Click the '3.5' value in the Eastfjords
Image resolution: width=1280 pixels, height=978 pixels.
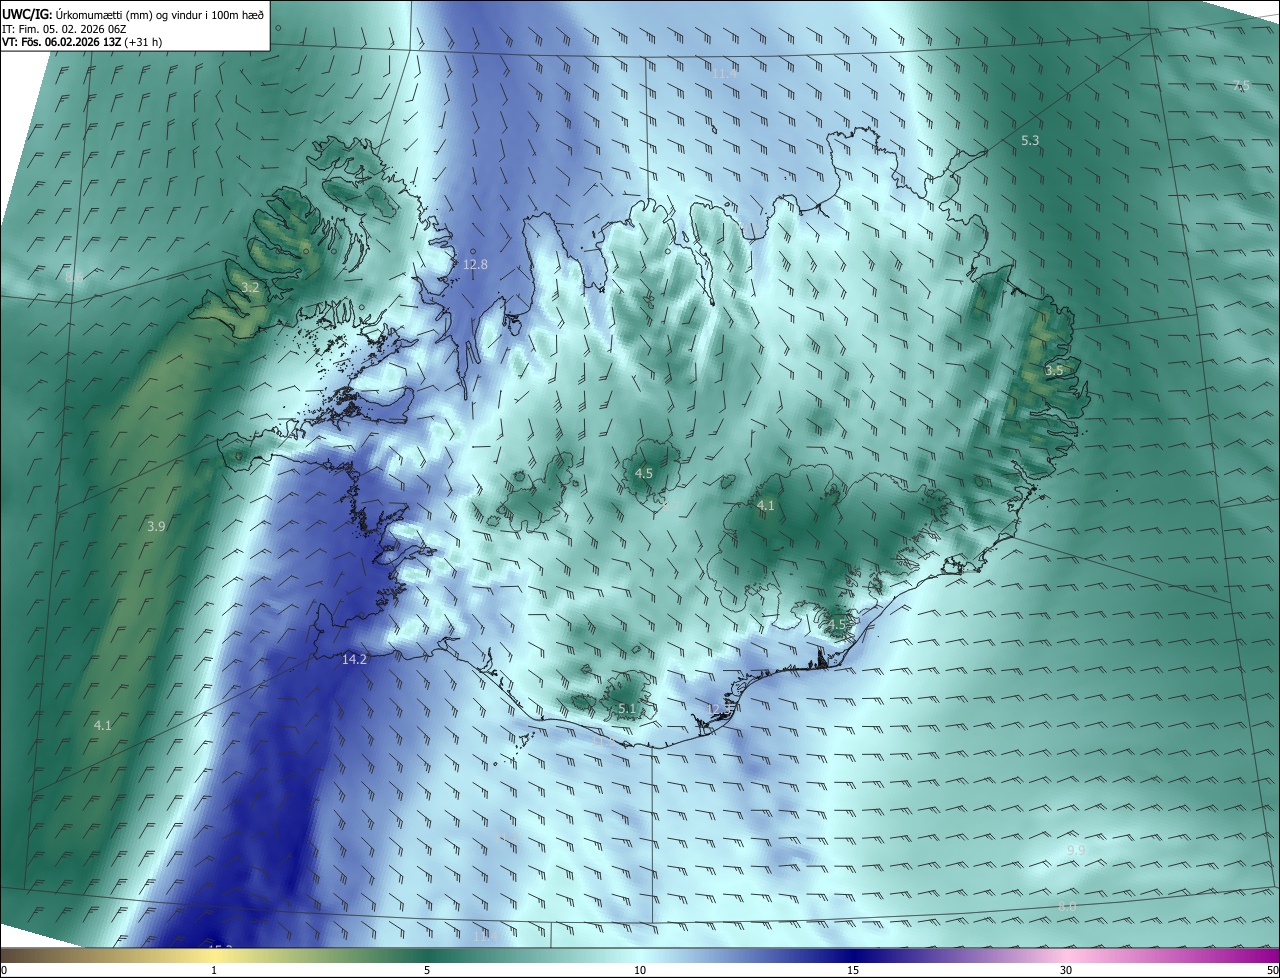[x=1054, y=371]
